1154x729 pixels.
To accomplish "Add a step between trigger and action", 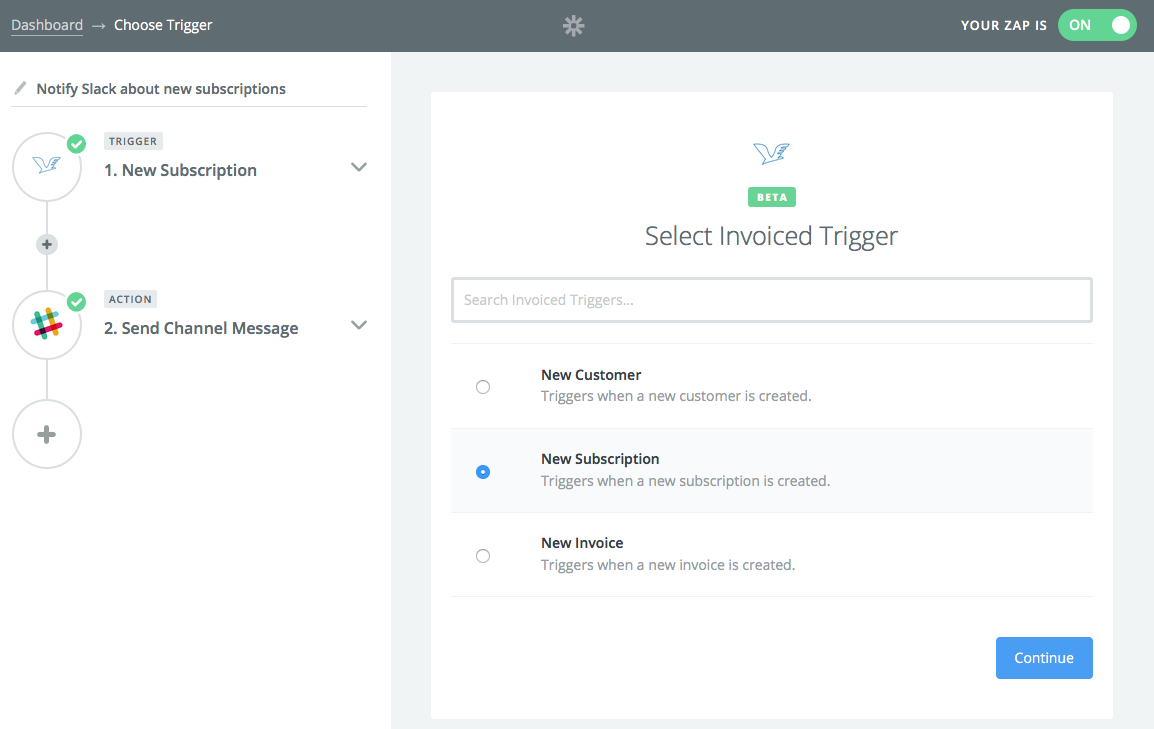I will [x=46, y=244].
